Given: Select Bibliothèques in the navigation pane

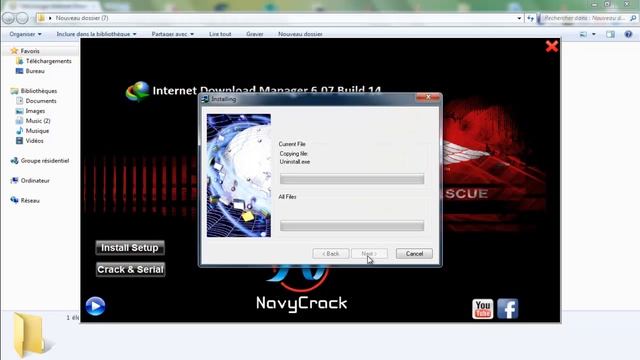Looking at the screenshot, I should point(39,91).
